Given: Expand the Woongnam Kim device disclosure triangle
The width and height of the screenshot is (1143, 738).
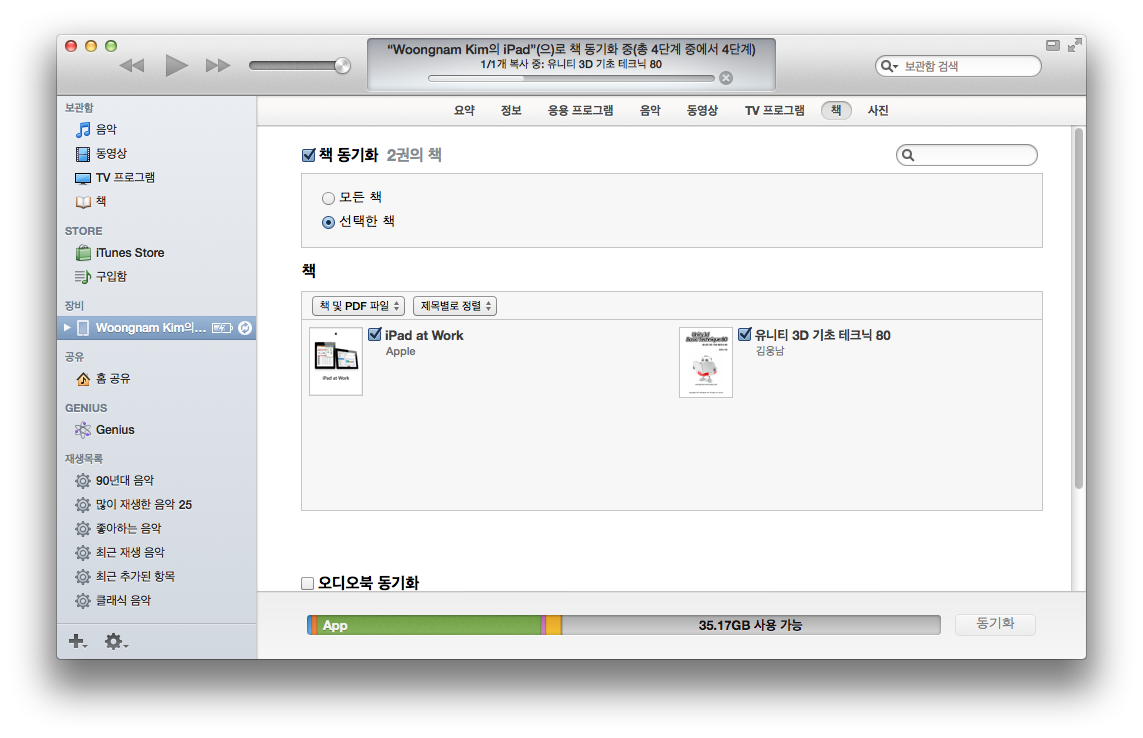Looking at the screenshot, I should pos(67,328).
